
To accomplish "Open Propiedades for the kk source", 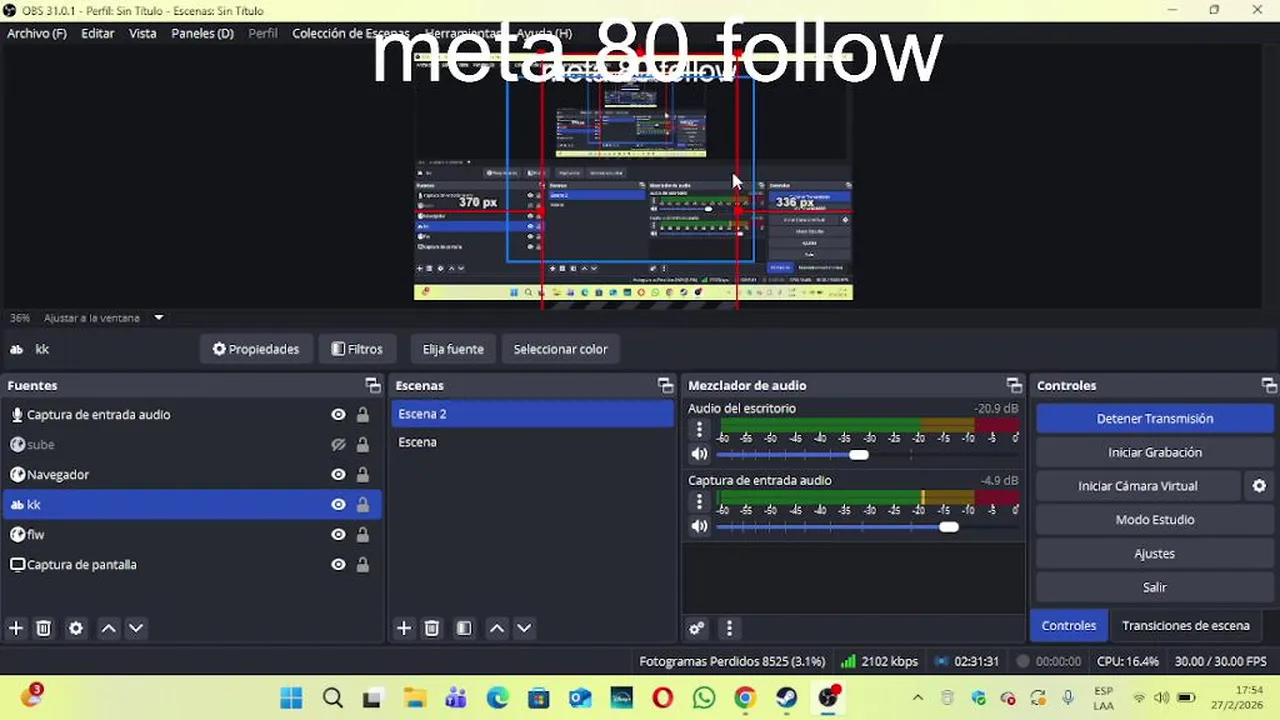I will (256, 349).
